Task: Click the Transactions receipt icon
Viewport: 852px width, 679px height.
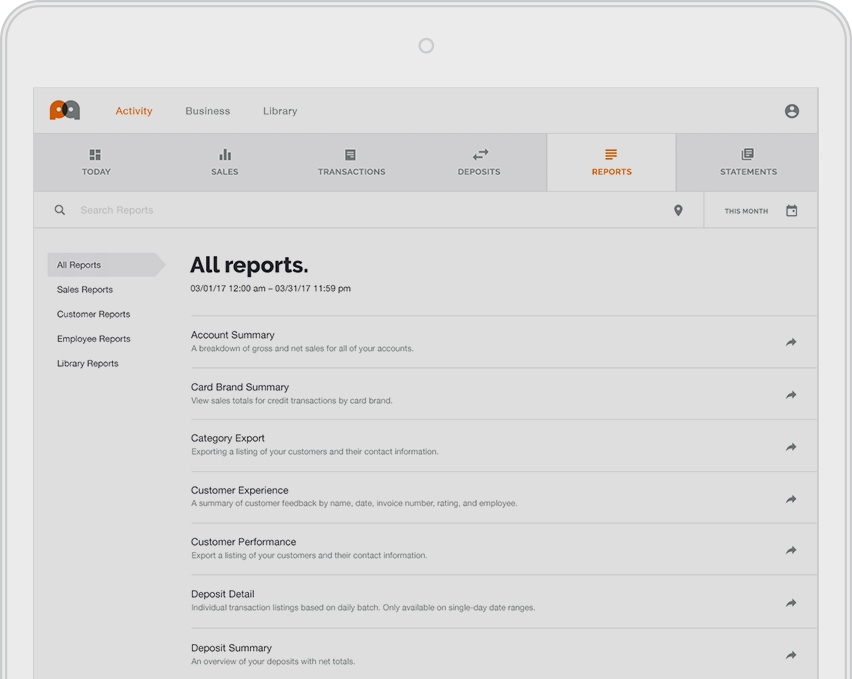Action: [350, 155]
